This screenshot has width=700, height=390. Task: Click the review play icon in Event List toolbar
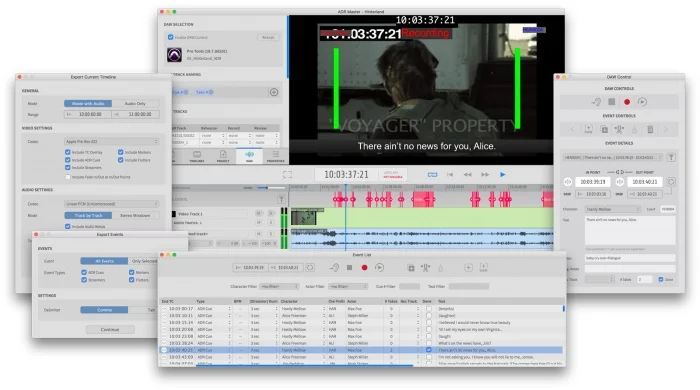tap(379, 267)
